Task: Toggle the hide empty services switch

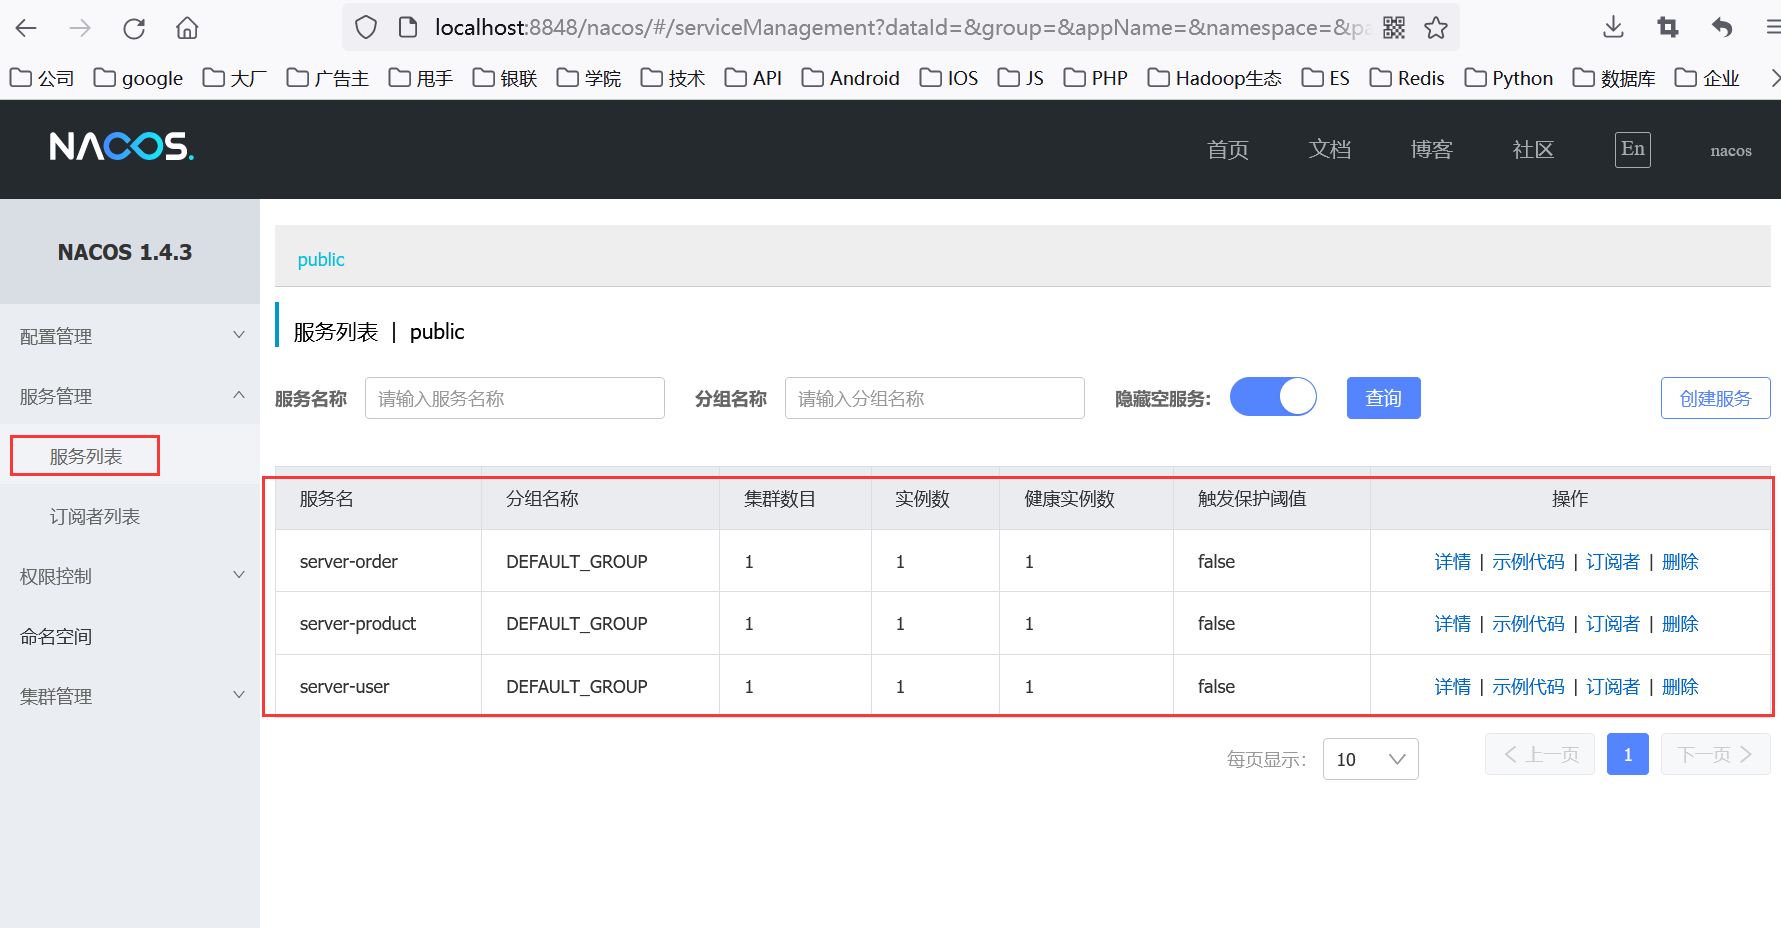Action: tap(1273, 397)
